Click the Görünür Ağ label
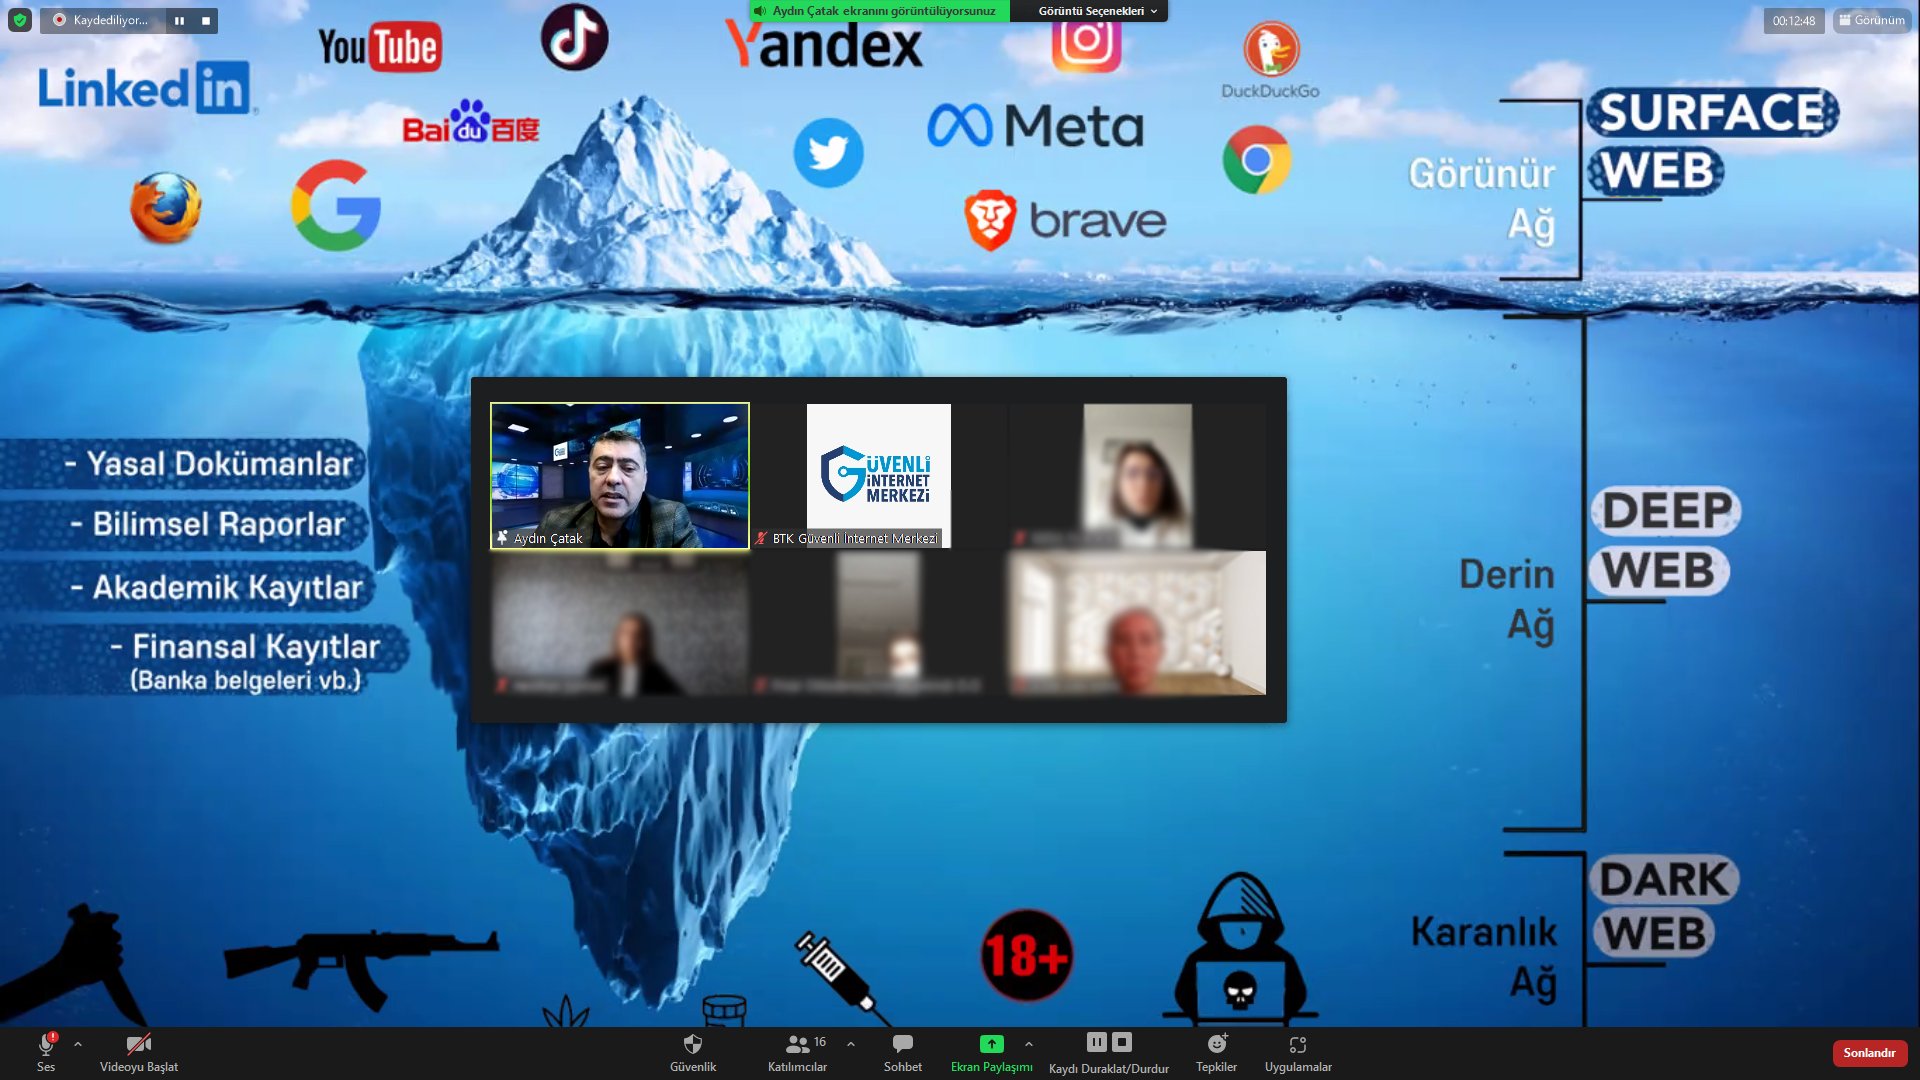The image size is (1920, 1080). click(1482, 199)
